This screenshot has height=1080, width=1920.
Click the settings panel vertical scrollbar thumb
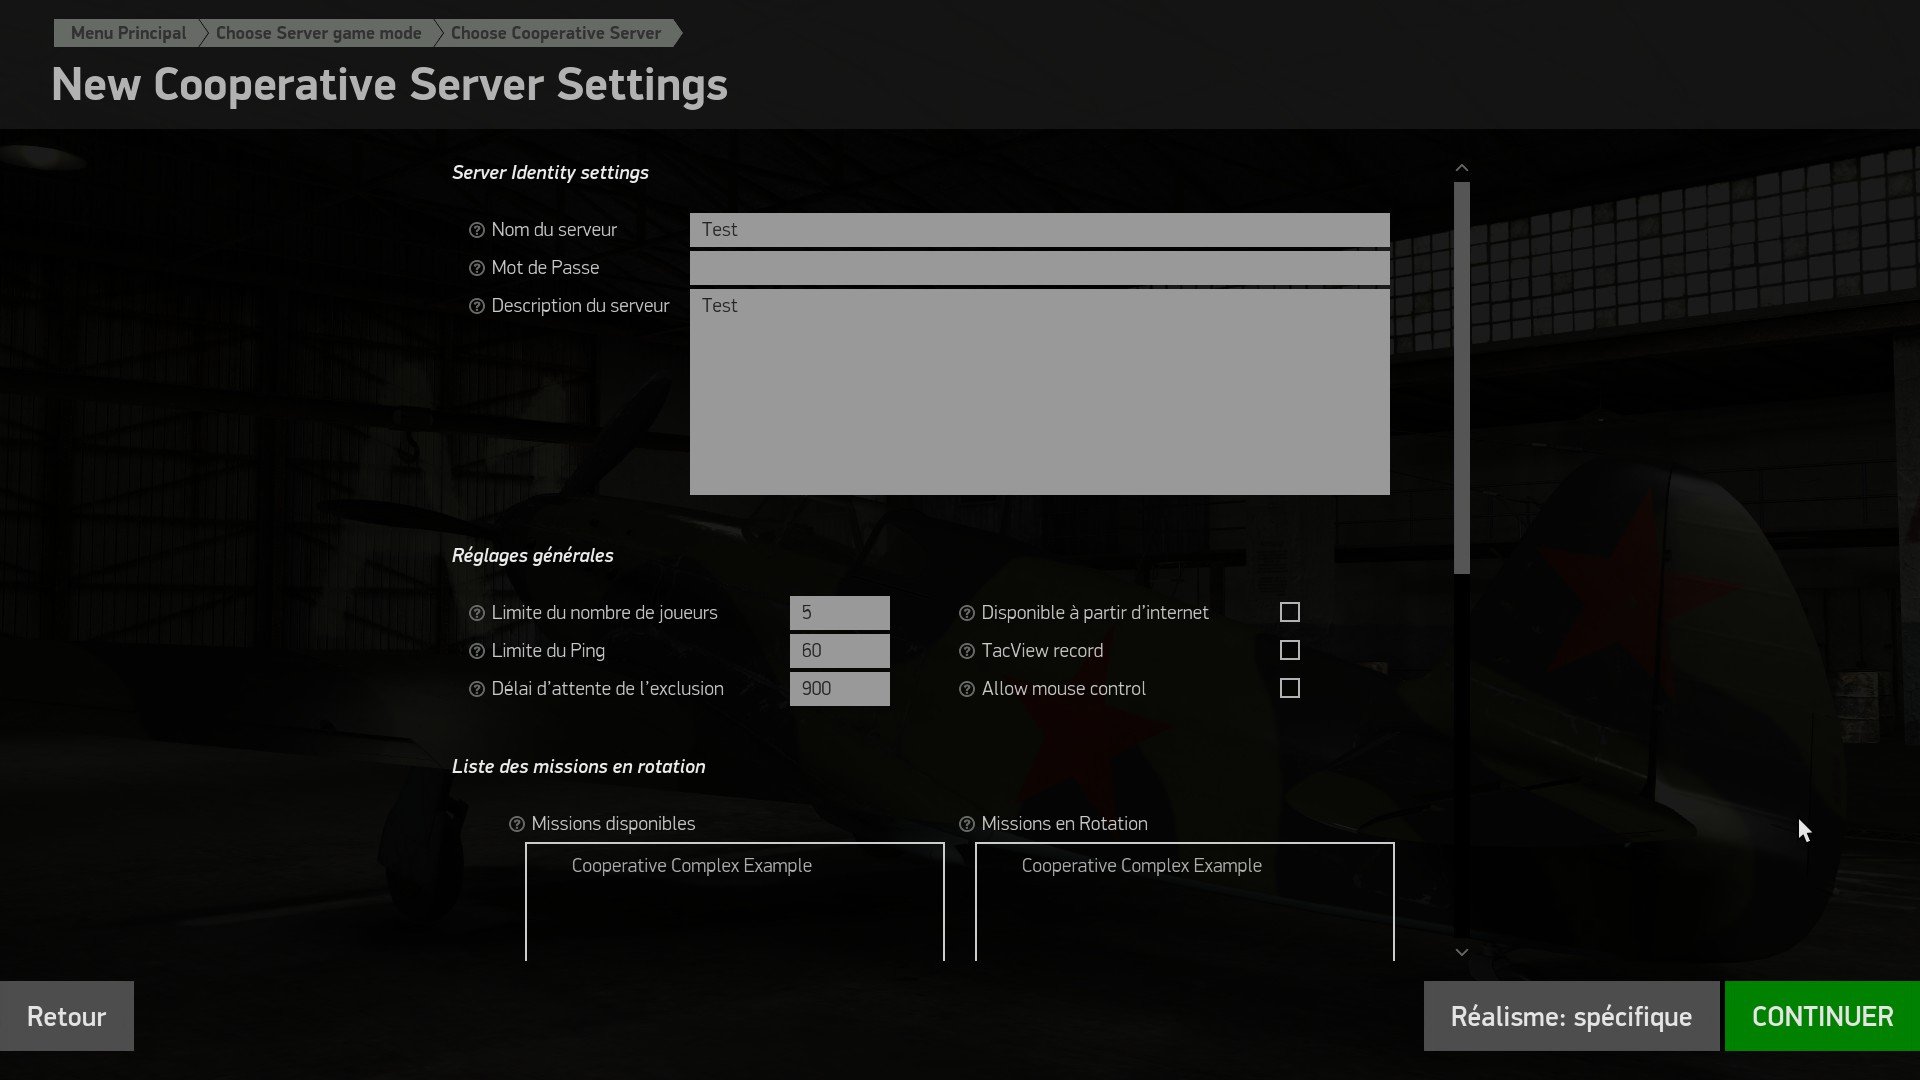pos(1462,378)
